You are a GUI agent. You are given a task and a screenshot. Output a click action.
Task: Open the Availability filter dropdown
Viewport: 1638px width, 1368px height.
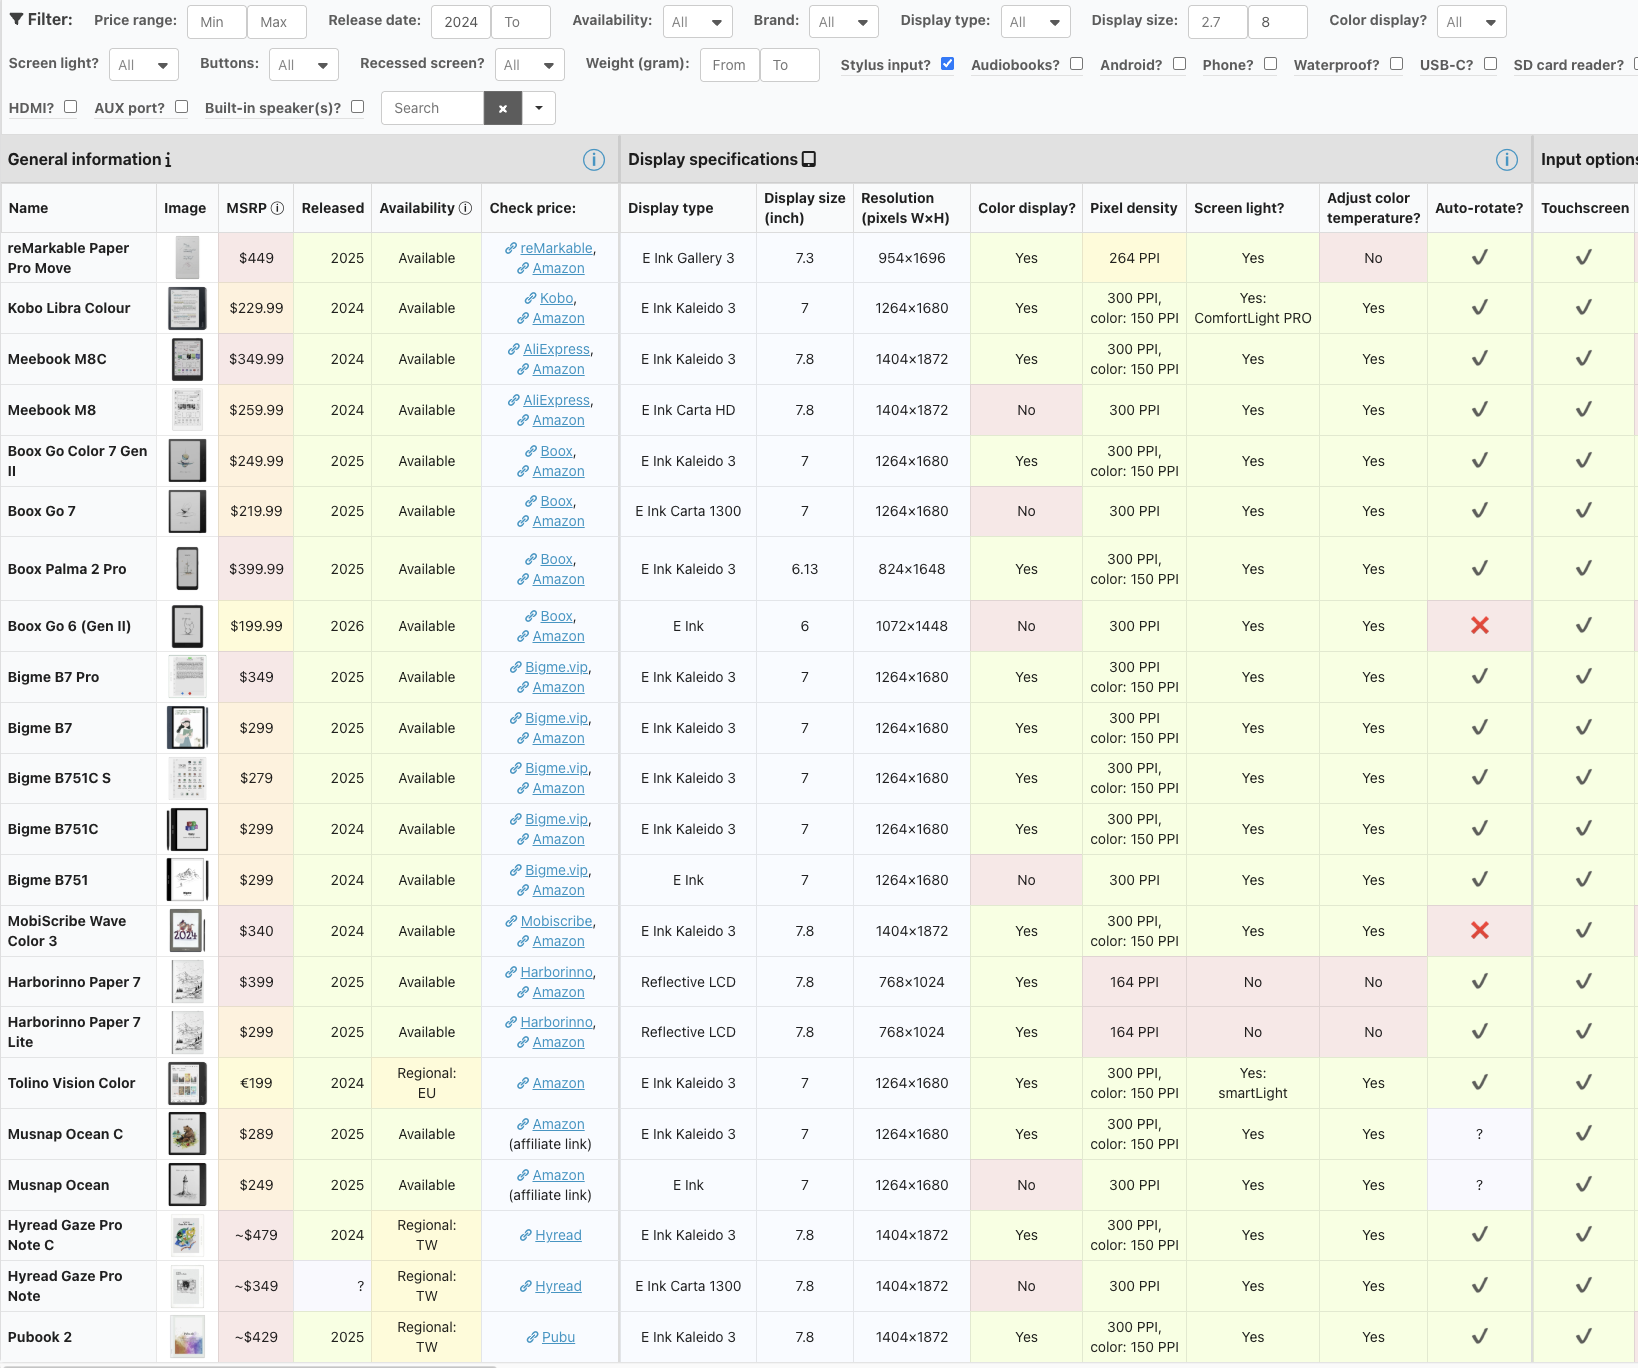click(x=697, y=22)
